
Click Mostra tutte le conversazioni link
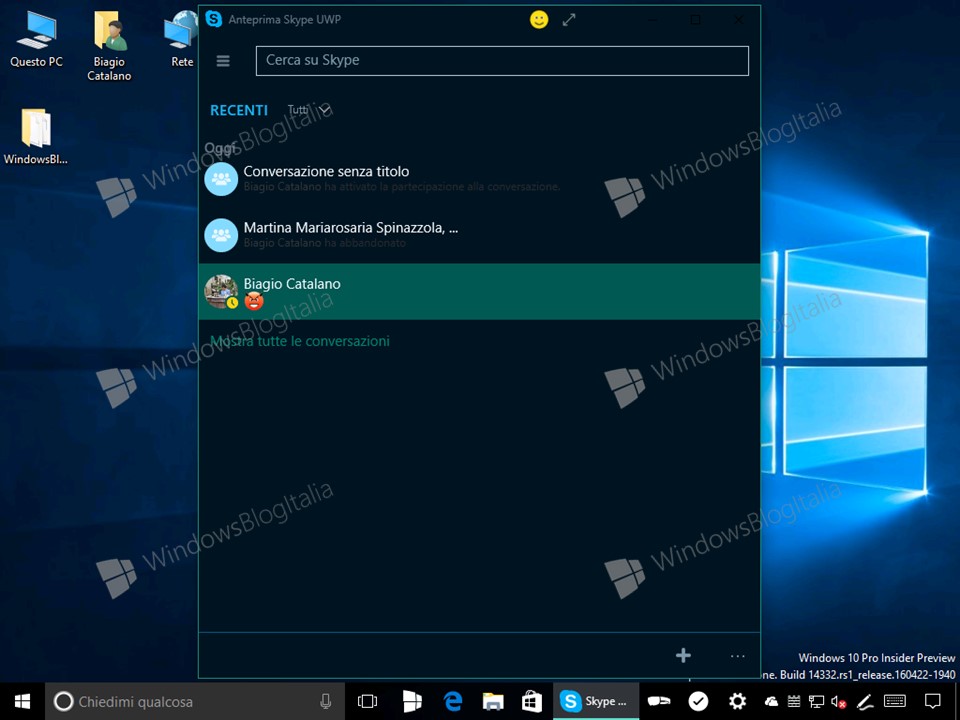click(x=300, y=341)
